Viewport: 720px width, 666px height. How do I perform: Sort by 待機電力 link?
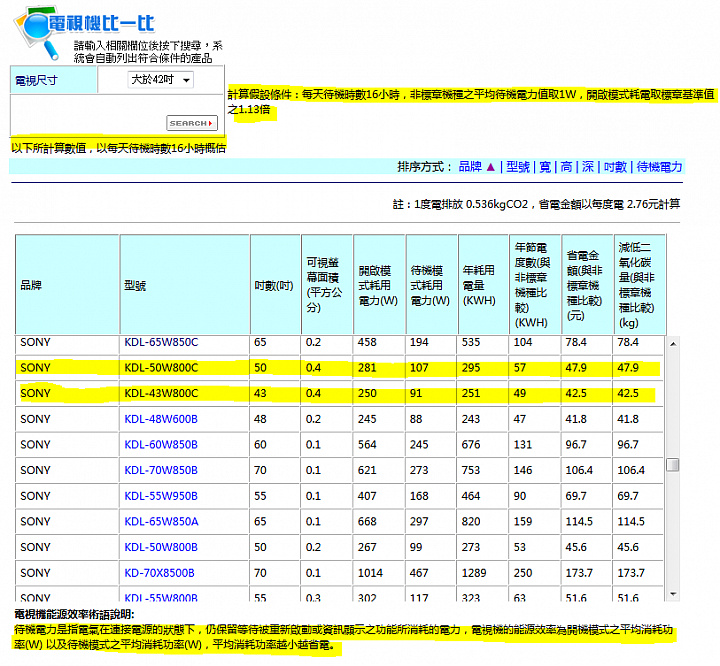(x=659, y=166)
